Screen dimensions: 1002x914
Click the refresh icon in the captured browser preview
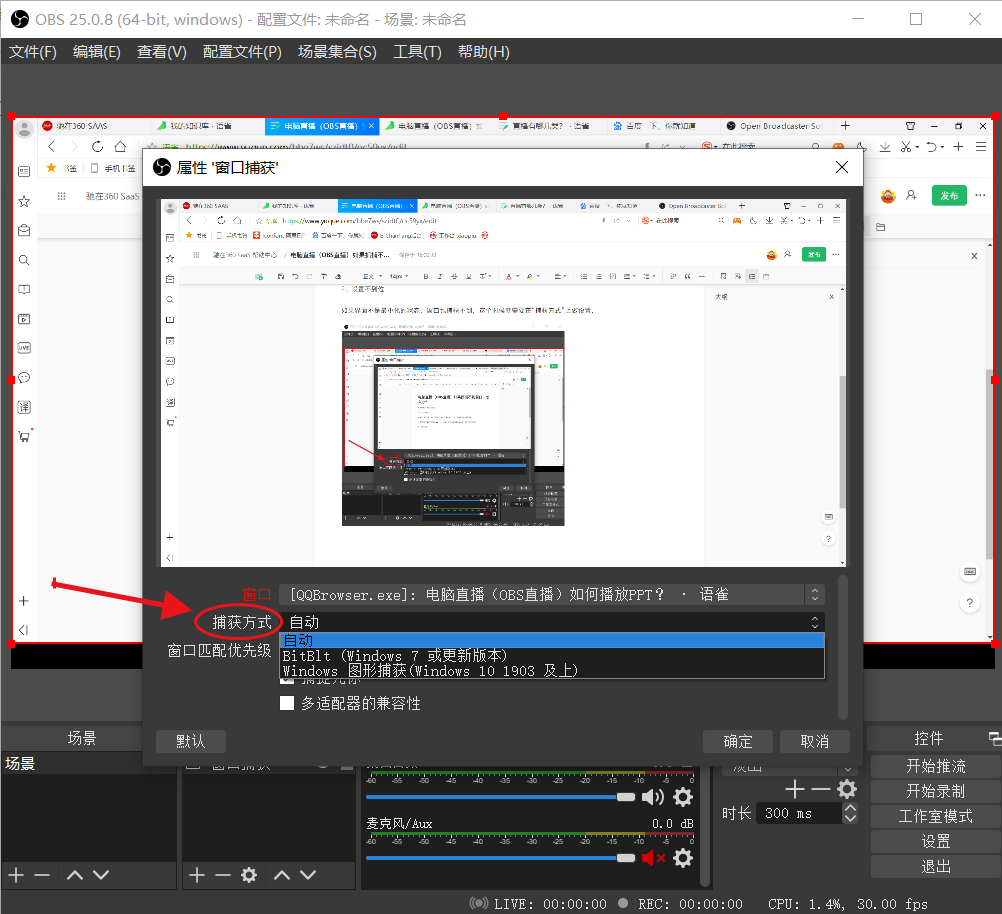click(97, 147)
